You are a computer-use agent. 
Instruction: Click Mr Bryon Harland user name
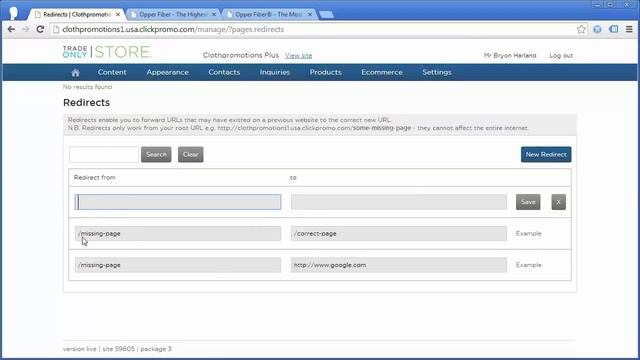click(510, 56)
